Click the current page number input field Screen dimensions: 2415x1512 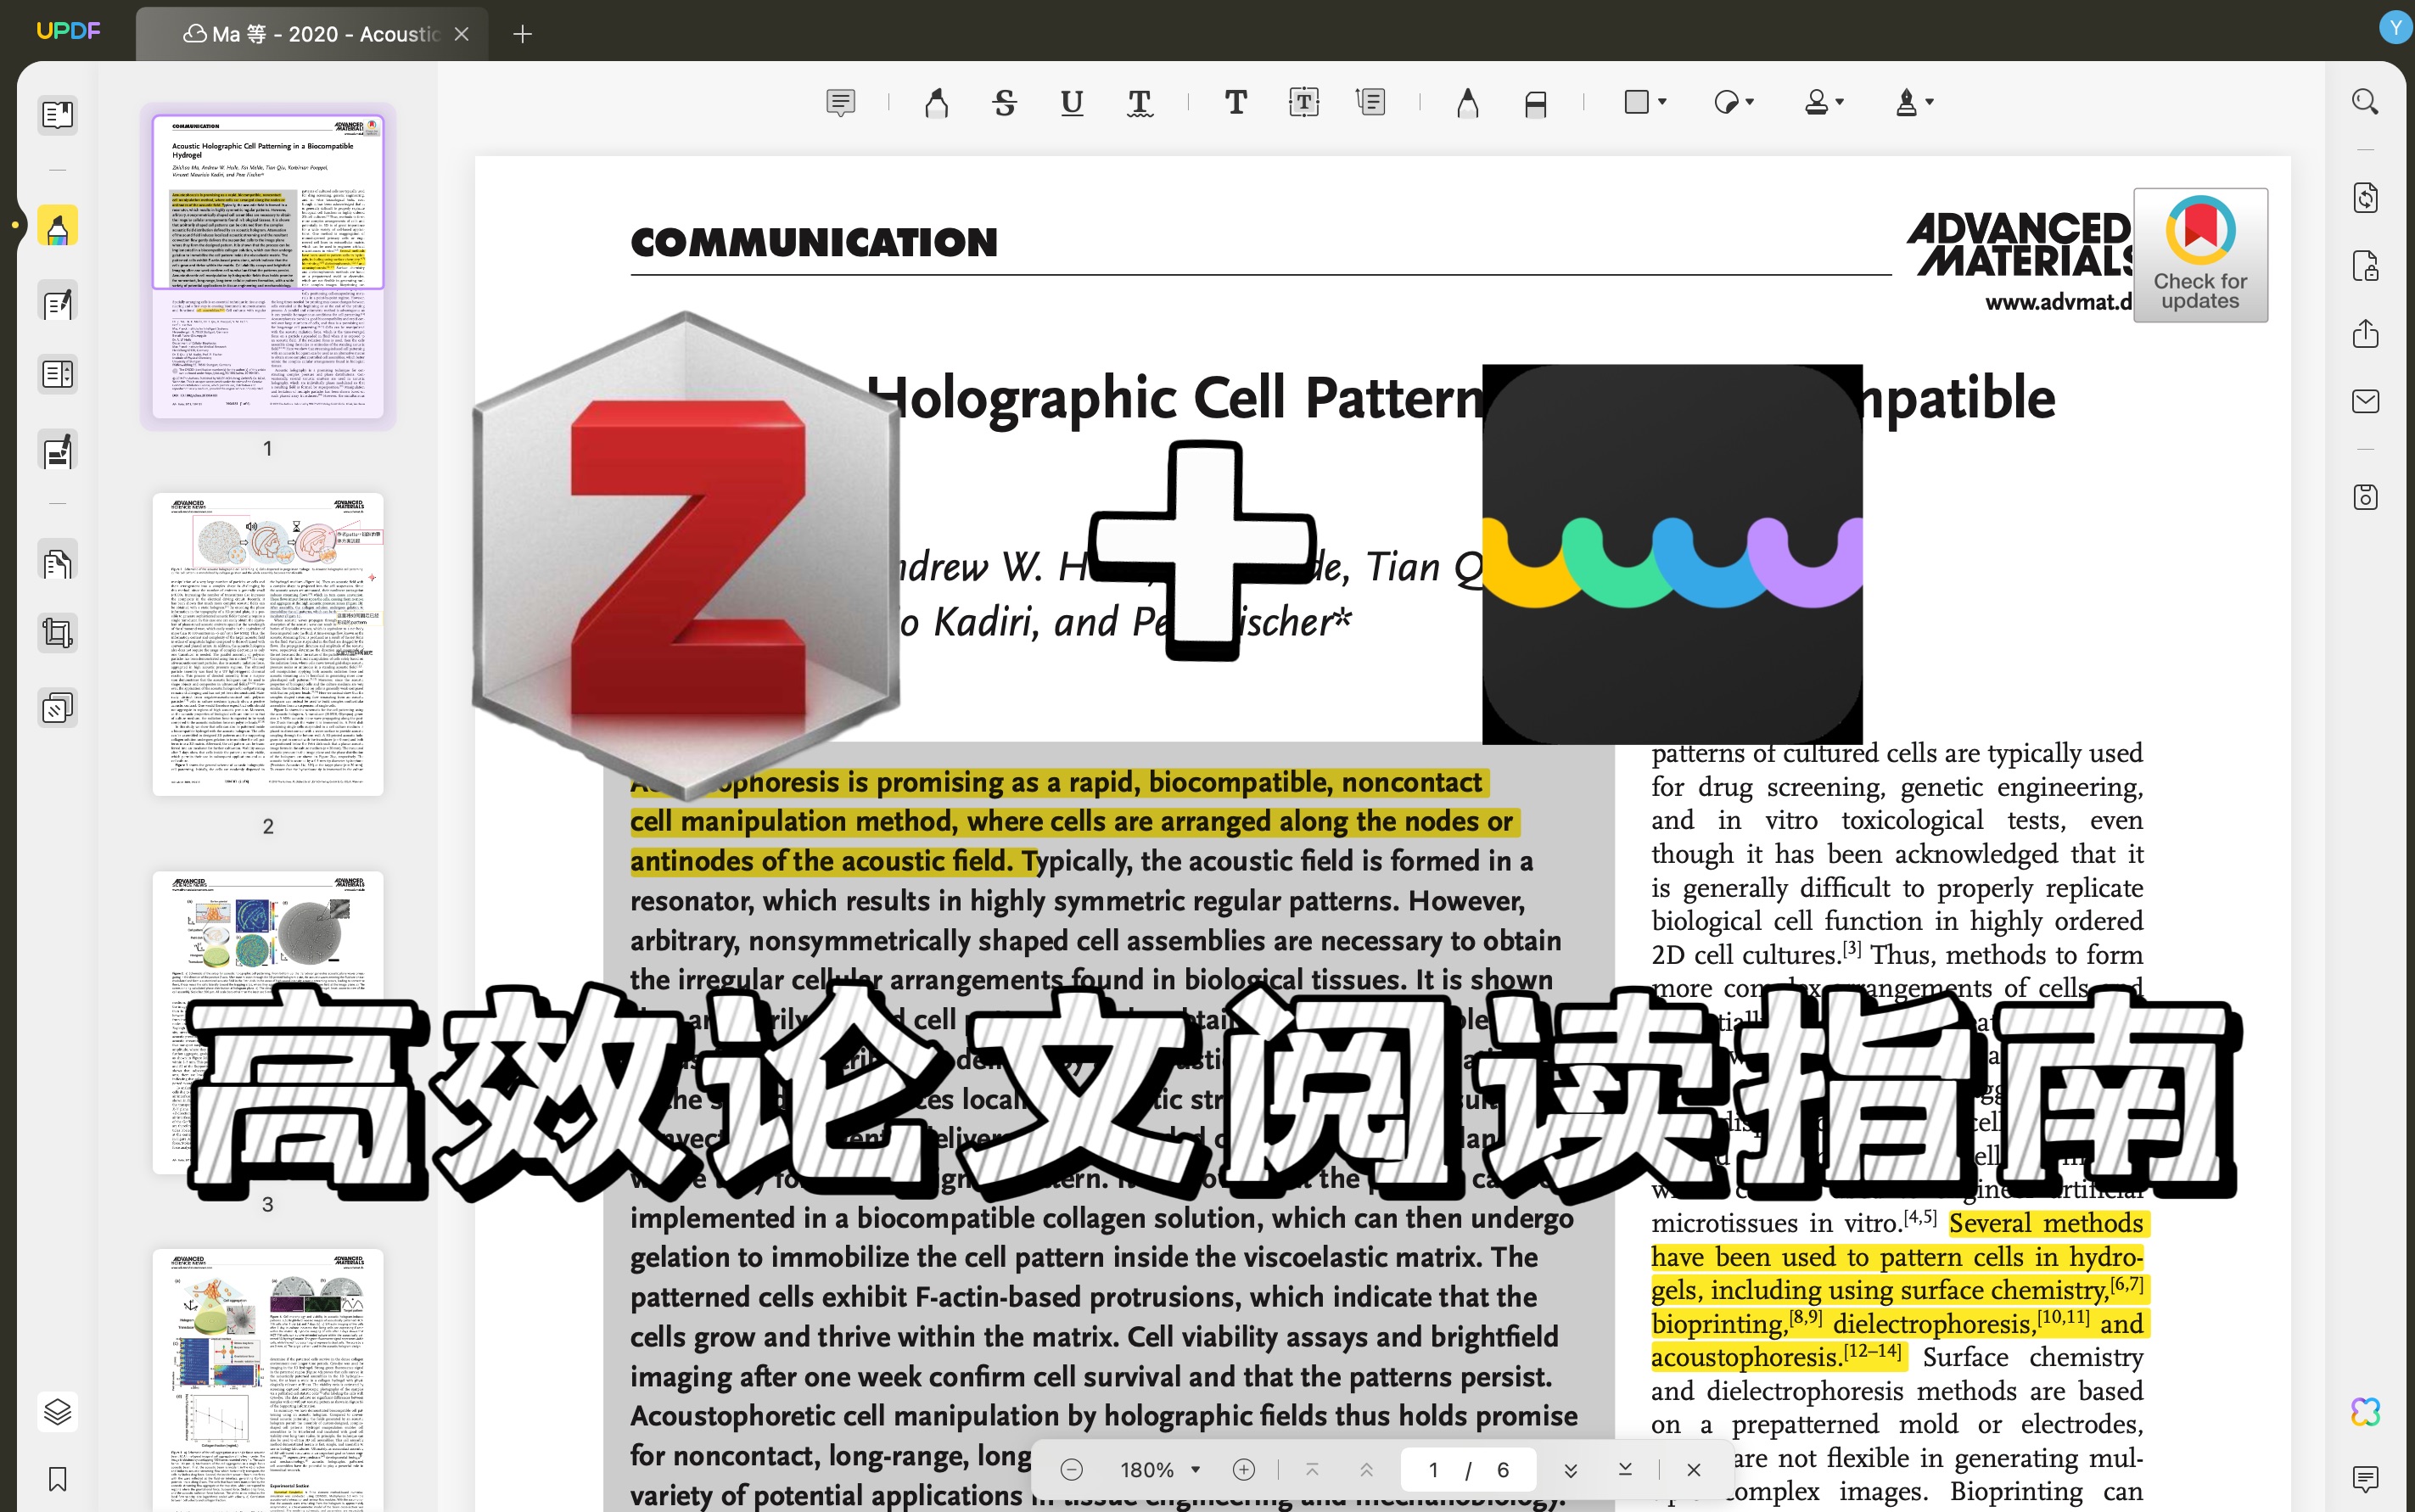tap(1433, 1469)
